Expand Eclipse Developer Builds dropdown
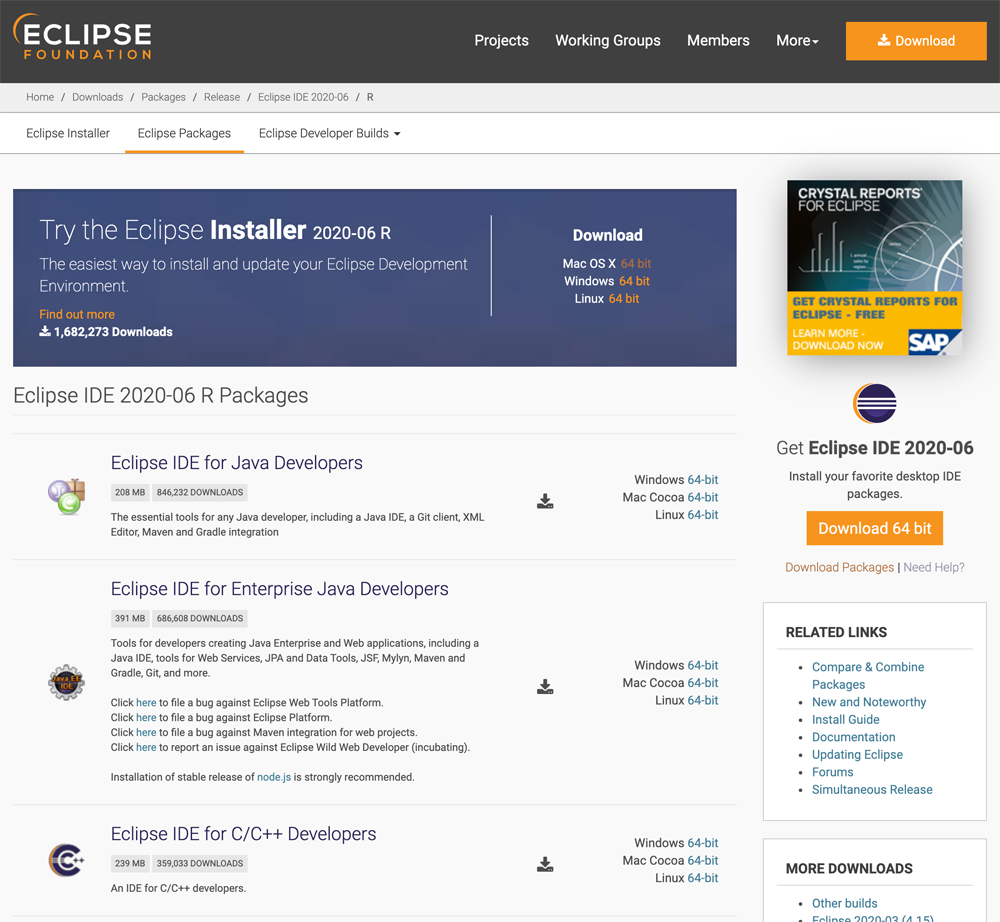Viewport: 1000px width, 922px height. 329,133
